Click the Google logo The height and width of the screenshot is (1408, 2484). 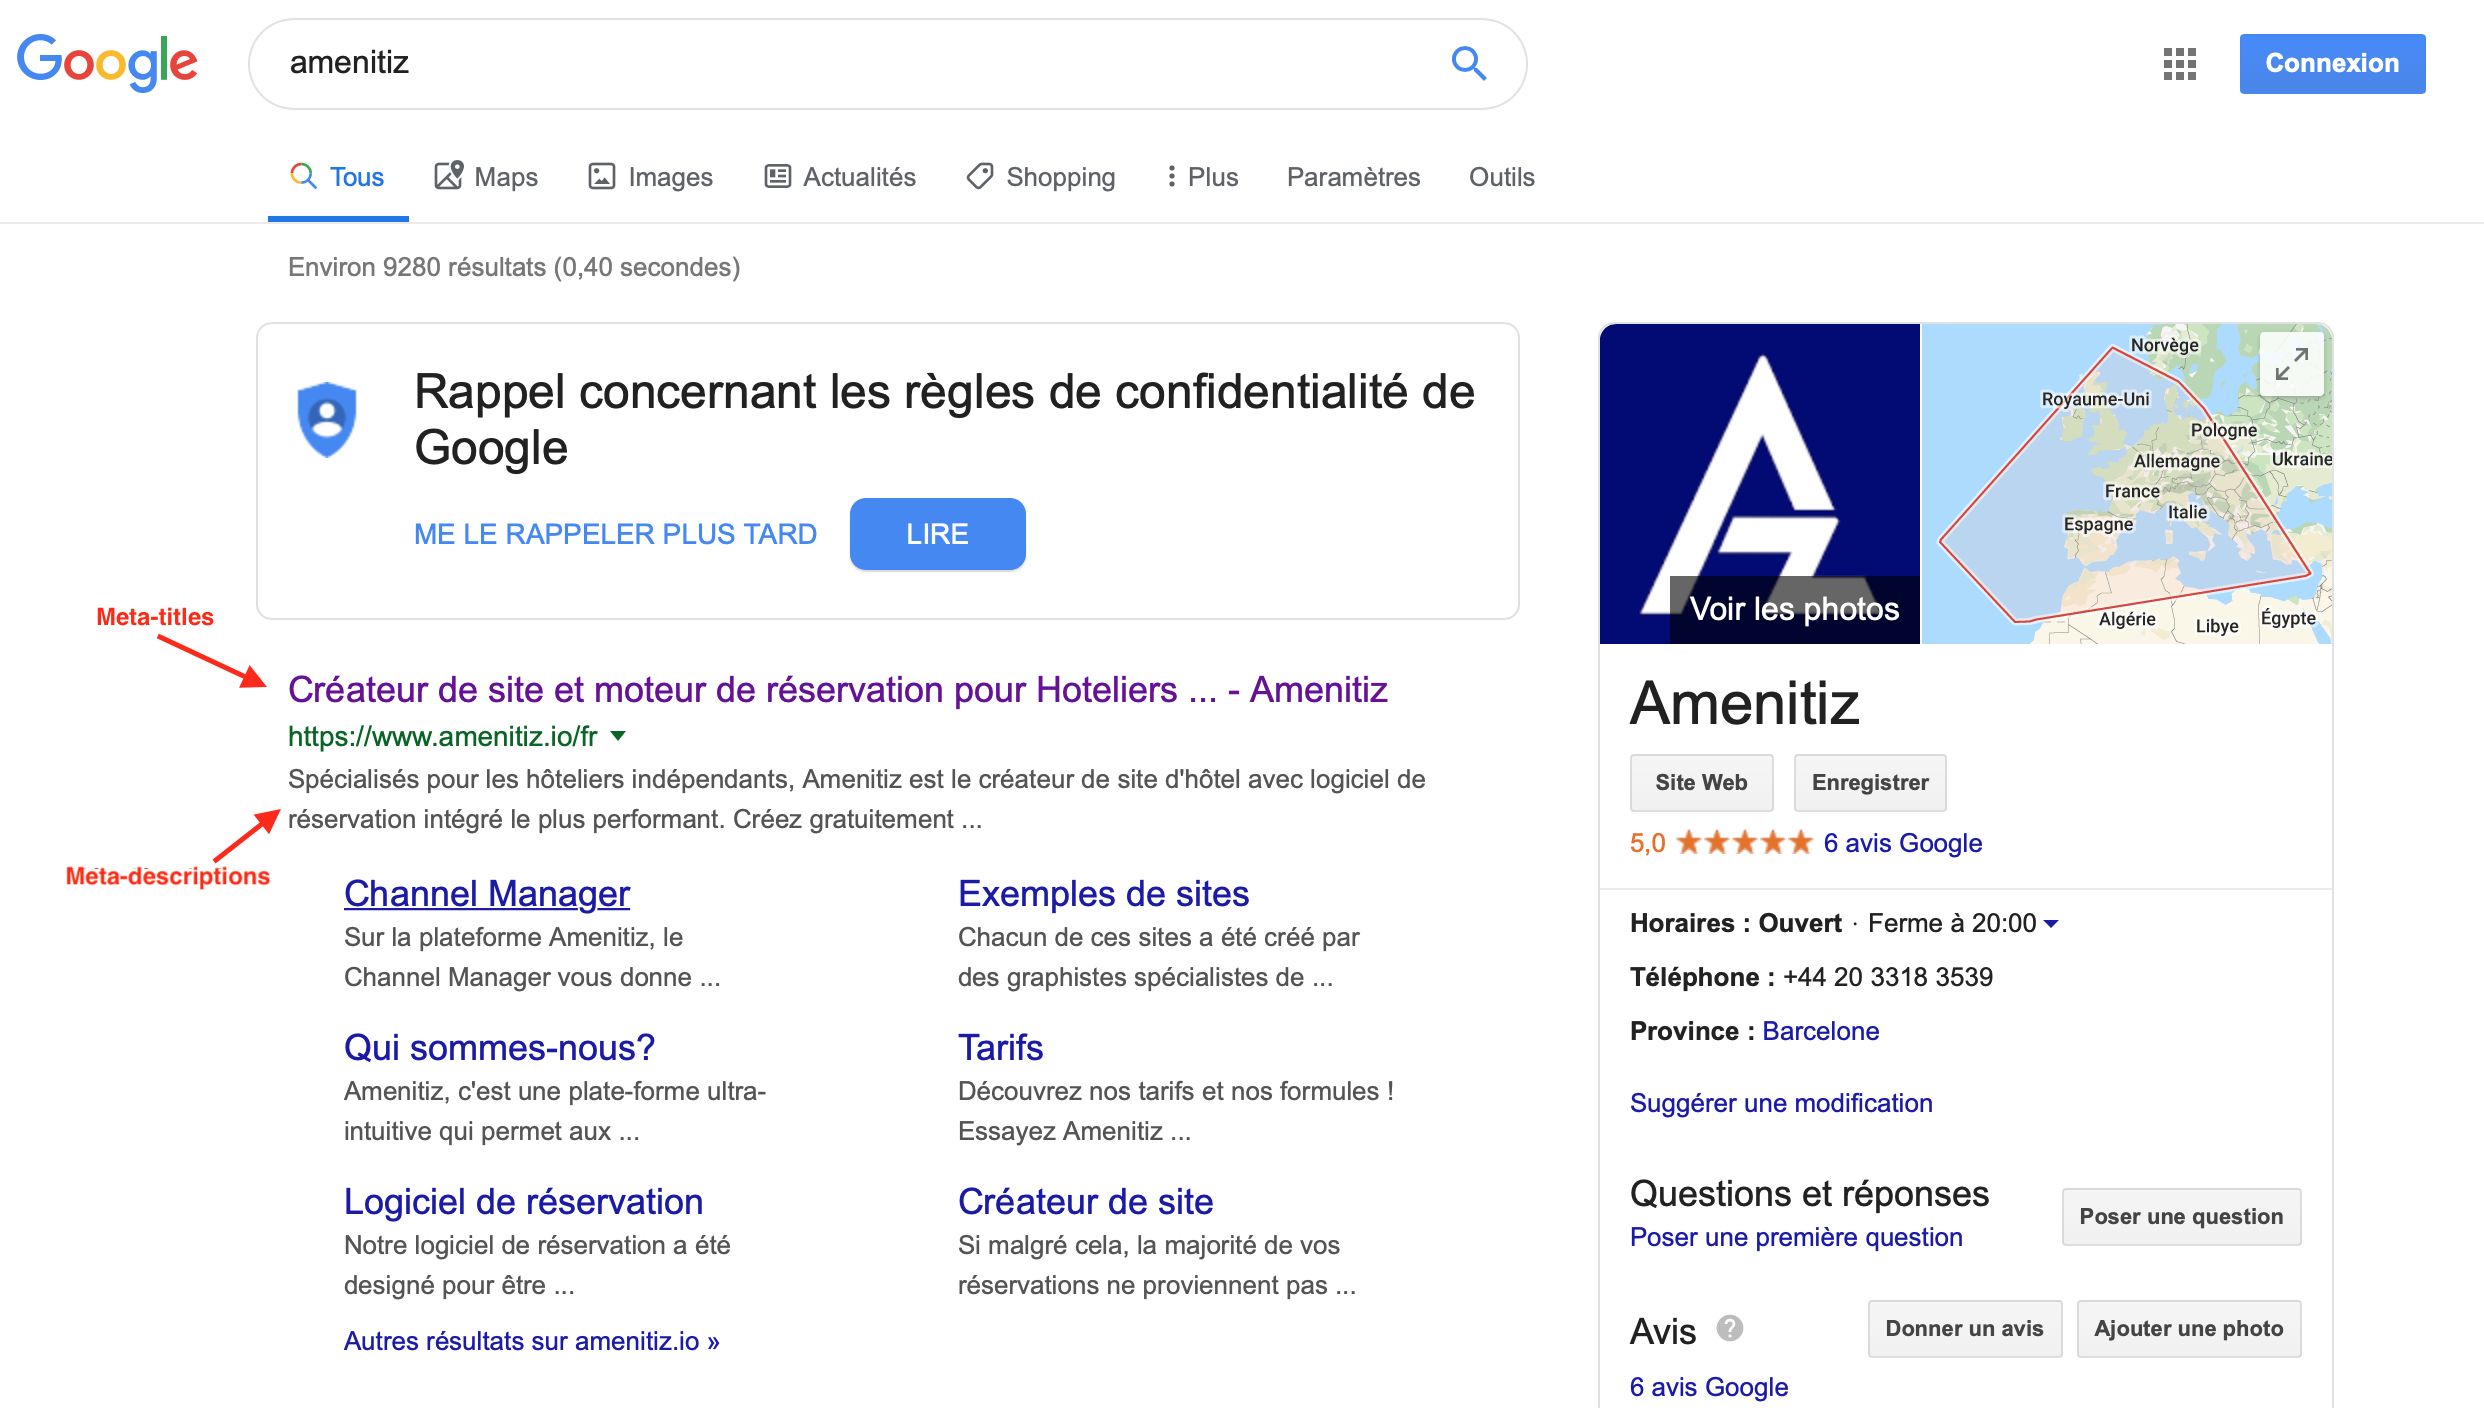[x=107, y=62]
